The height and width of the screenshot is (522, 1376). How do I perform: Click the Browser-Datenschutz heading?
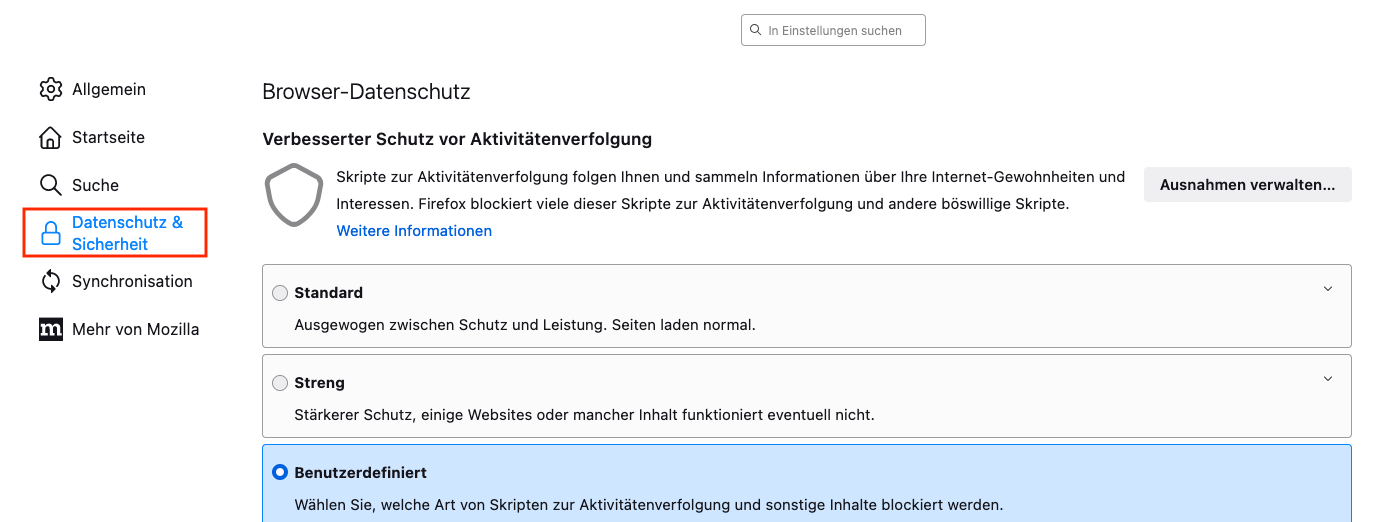366,92
